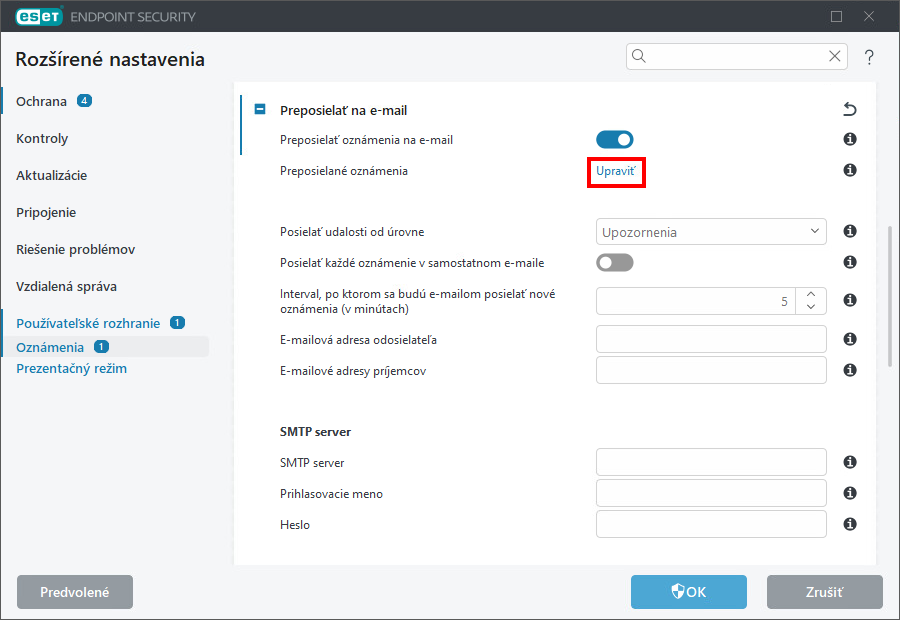The image size is (900, 620).
Task: Select Prezentačný režim in sidebar
Action: [72, 369]
